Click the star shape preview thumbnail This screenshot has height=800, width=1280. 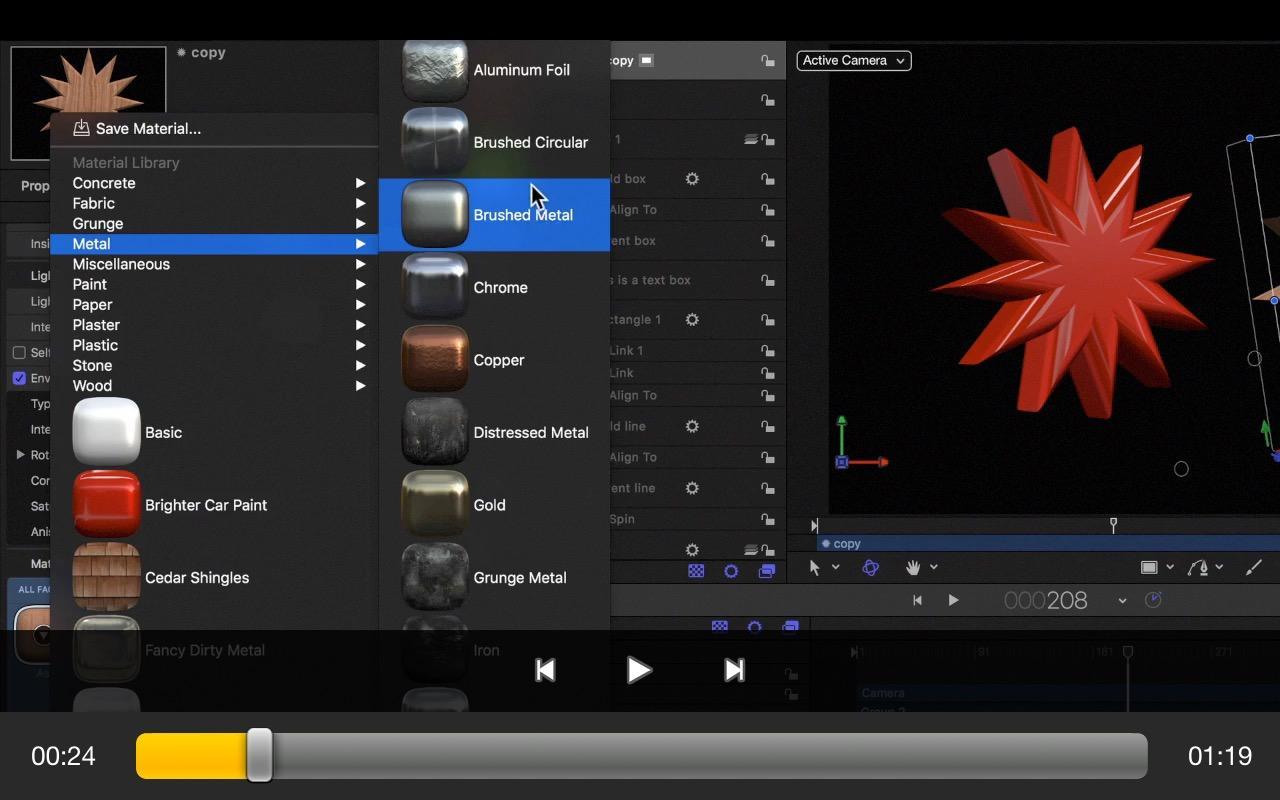[x=89, y=103]
